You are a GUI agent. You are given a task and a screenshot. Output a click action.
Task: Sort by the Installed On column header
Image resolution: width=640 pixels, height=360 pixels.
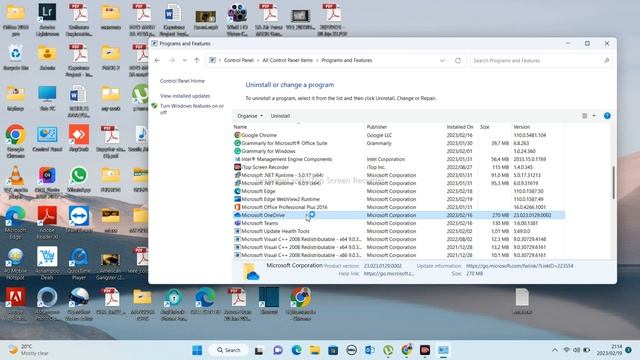coord(460,127)
